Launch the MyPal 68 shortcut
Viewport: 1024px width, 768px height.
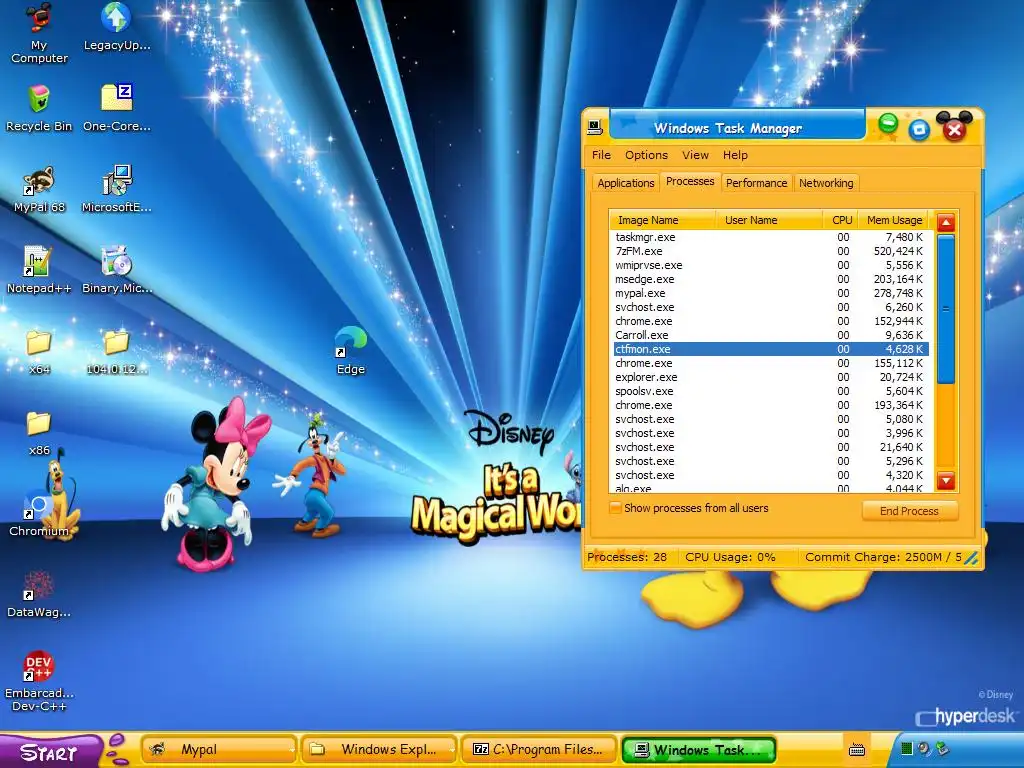[x=39, y=189]
